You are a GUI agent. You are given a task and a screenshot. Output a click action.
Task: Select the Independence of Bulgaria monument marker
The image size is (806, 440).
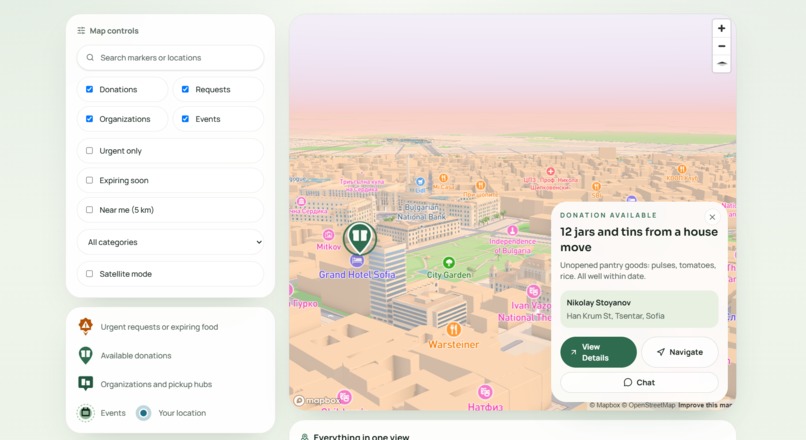pos(512,230)
